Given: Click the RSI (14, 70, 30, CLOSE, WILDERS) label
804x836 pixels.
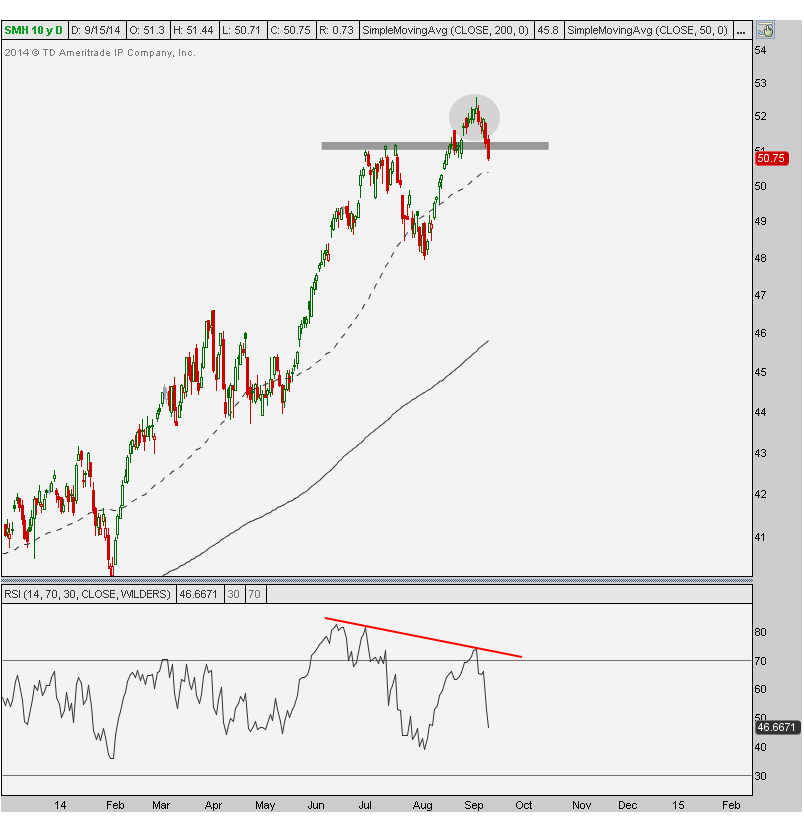Looking at the screenshot, I should coord(87,594).
